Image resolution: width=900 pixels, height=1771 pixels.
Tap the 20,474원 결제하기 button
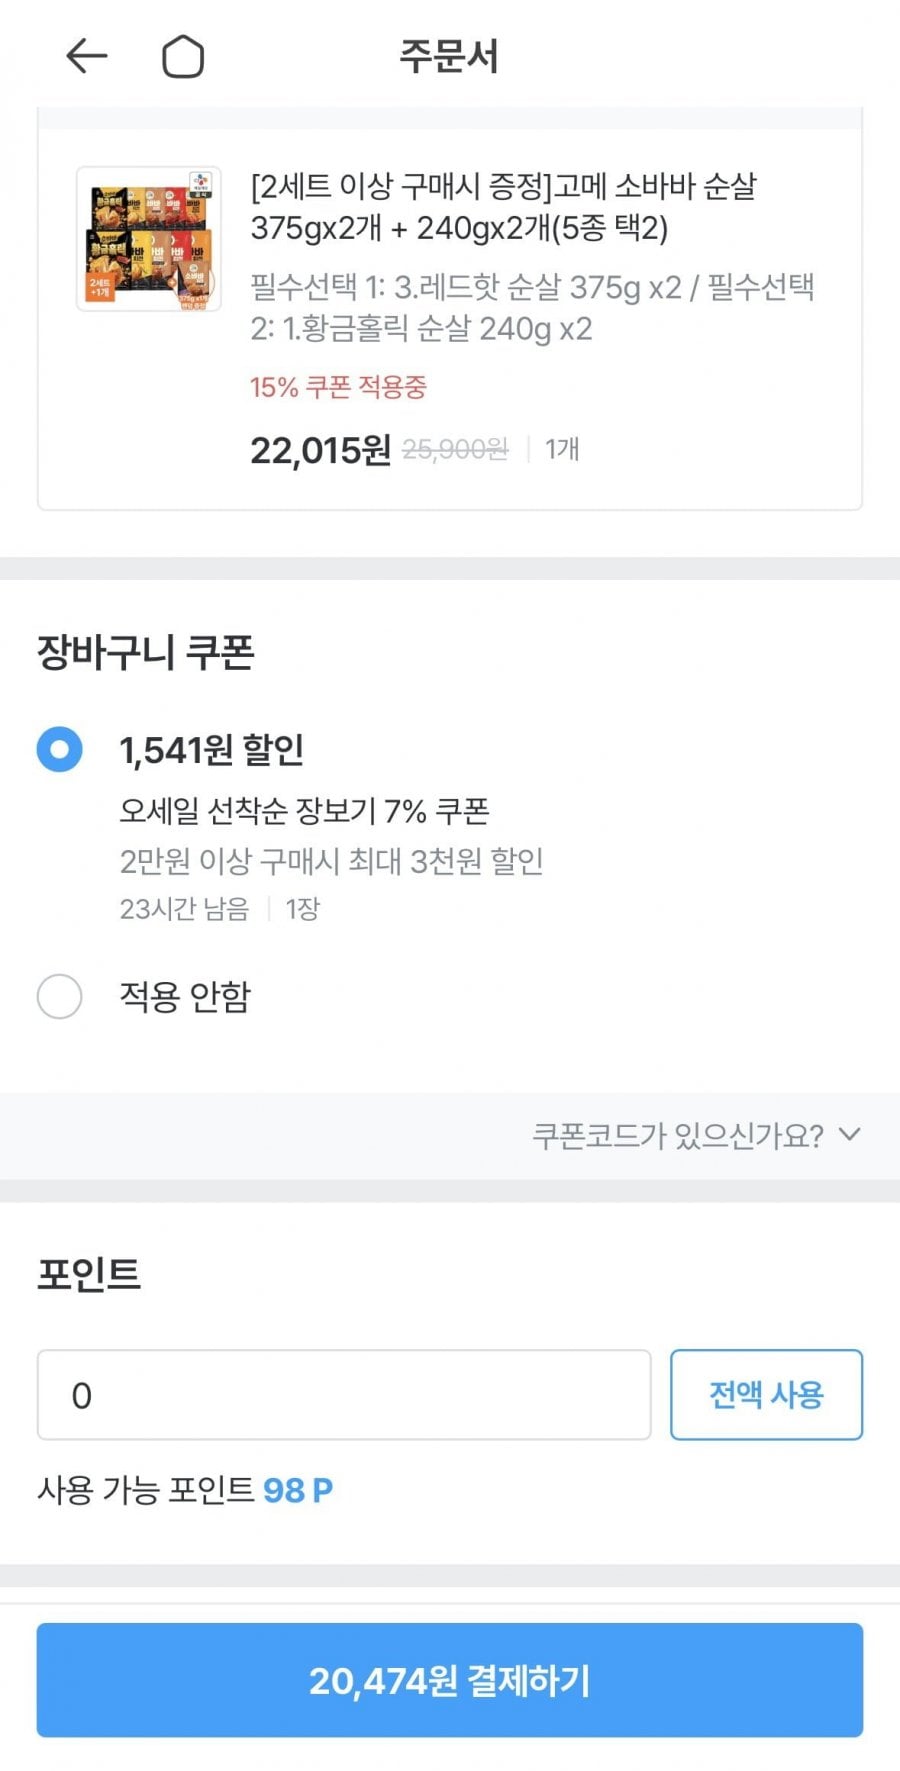tap(449, 1680)
